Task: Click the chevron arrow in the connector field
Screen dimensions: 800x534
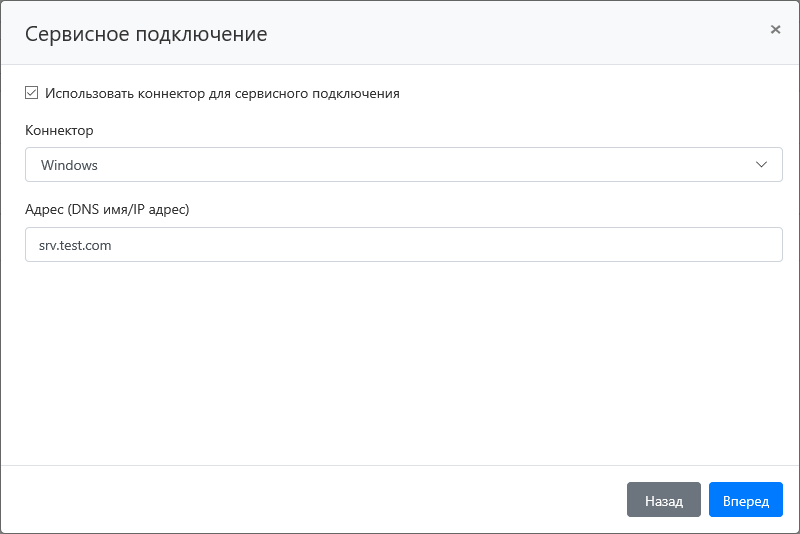Action: (762, 165)
